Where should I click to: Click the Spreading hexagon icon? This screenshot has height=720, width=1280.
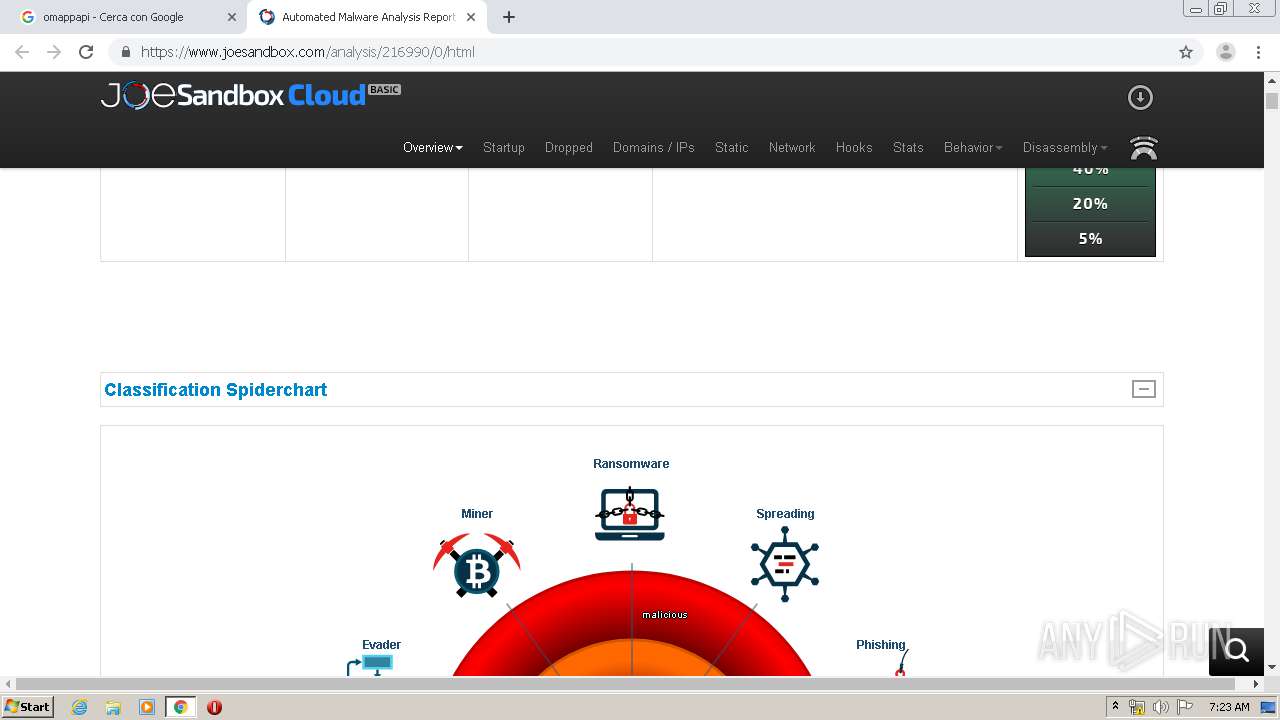[785, 565]
